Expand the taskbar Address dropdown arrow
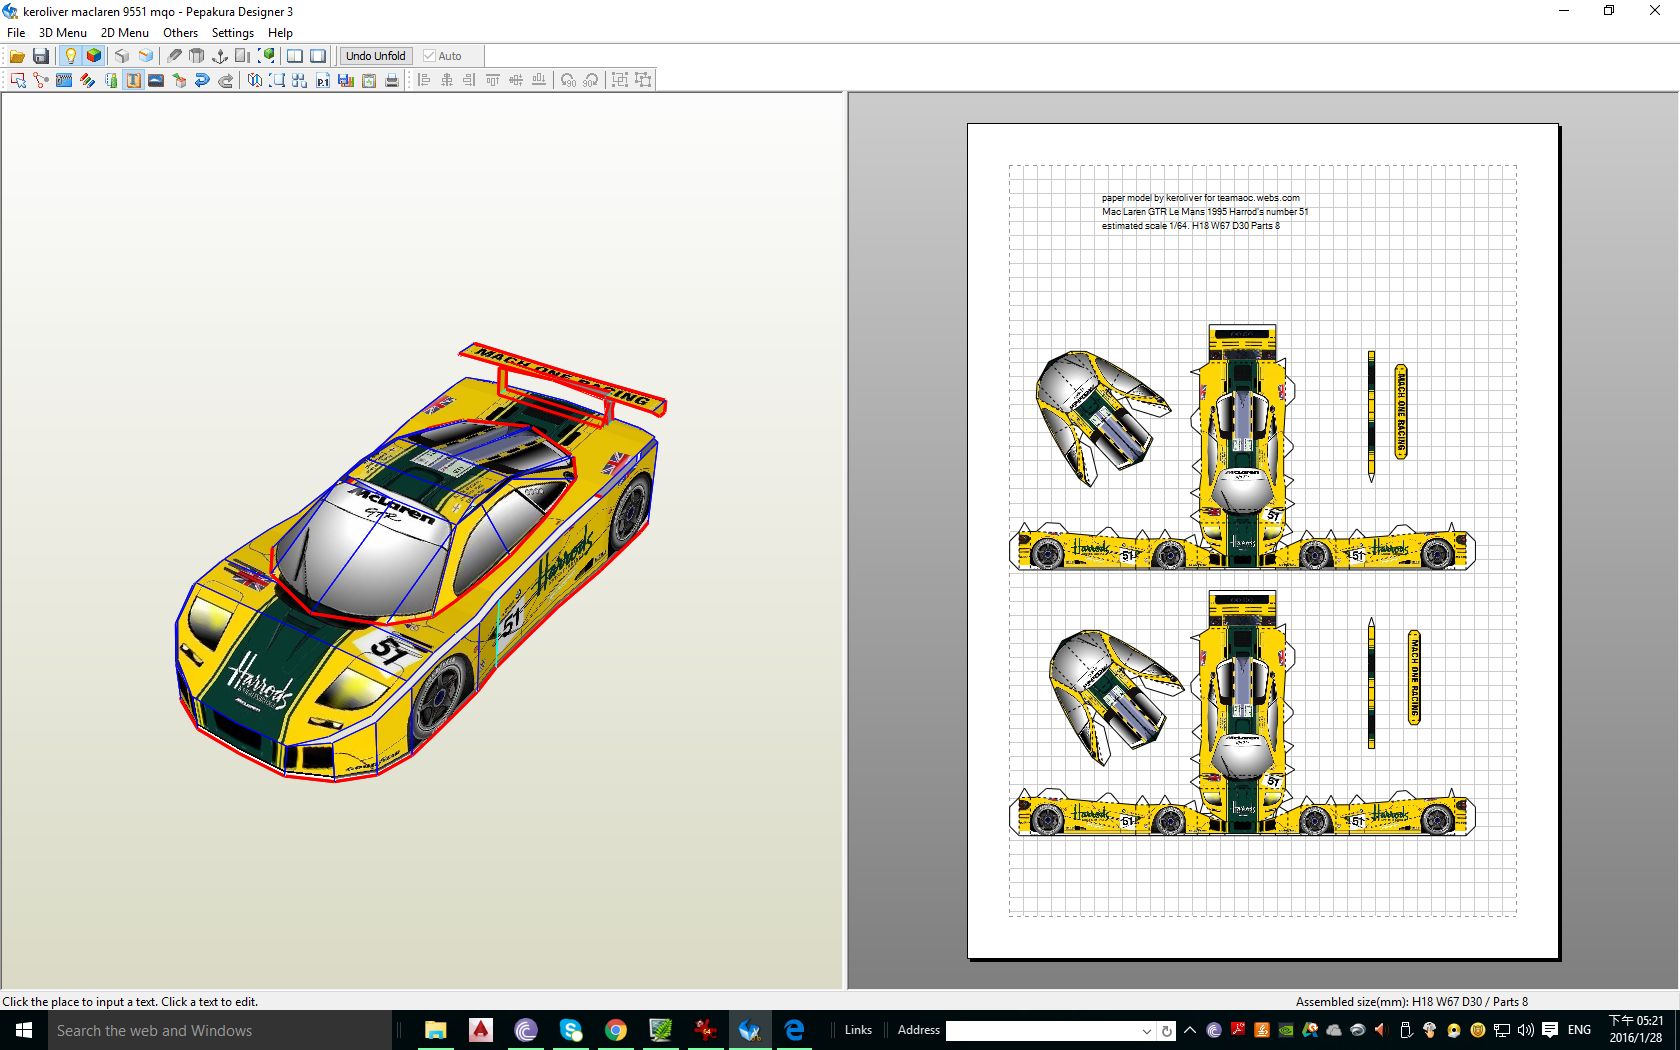This screenshot has width=1680, height=1050. tap(1146, 1031)
